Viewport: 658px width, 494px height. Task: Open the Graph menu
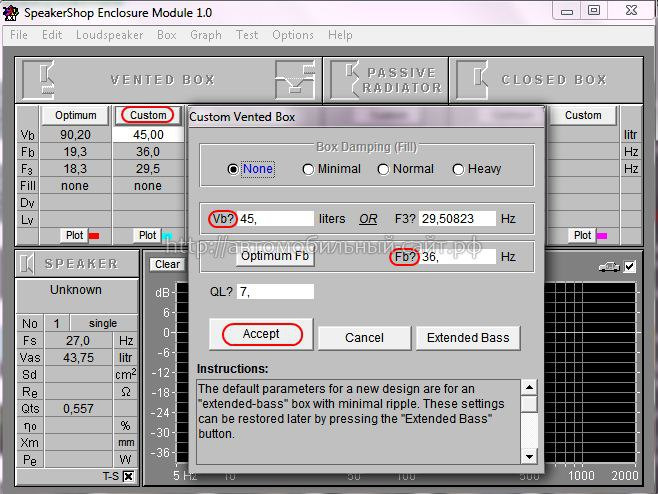tap(206, 35)
